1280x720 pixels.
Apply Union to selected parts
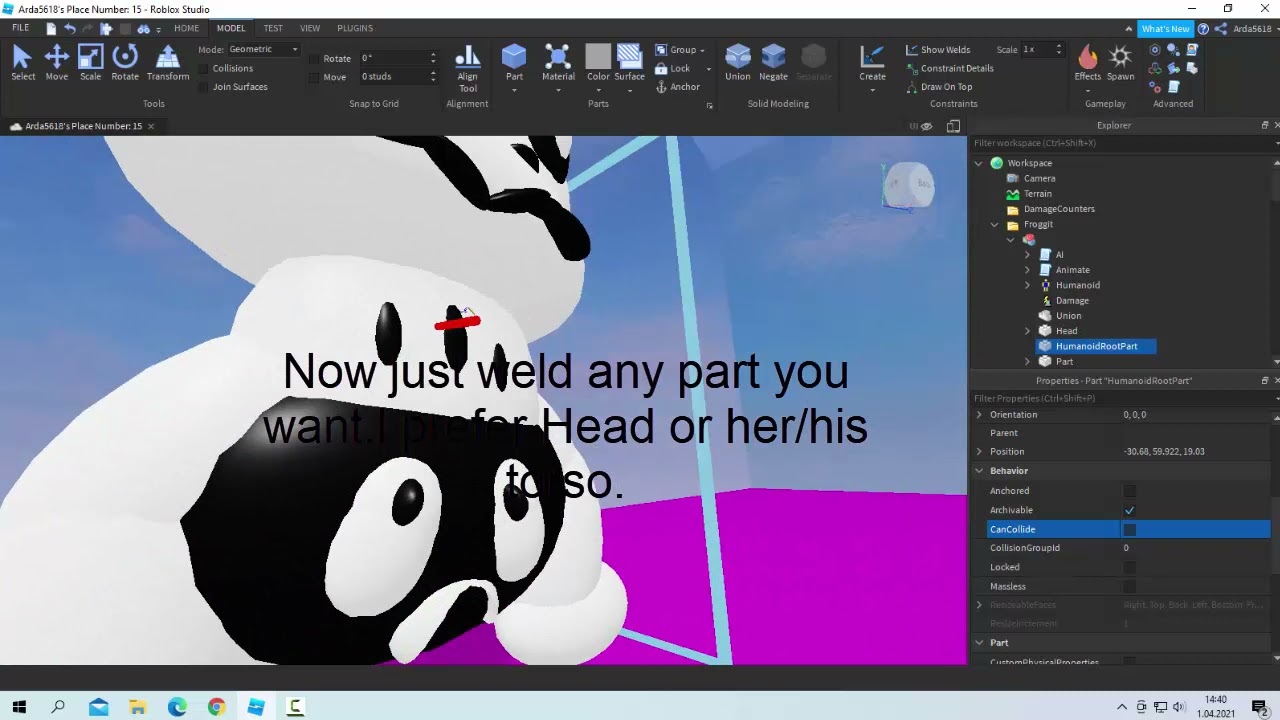(738, 62)
